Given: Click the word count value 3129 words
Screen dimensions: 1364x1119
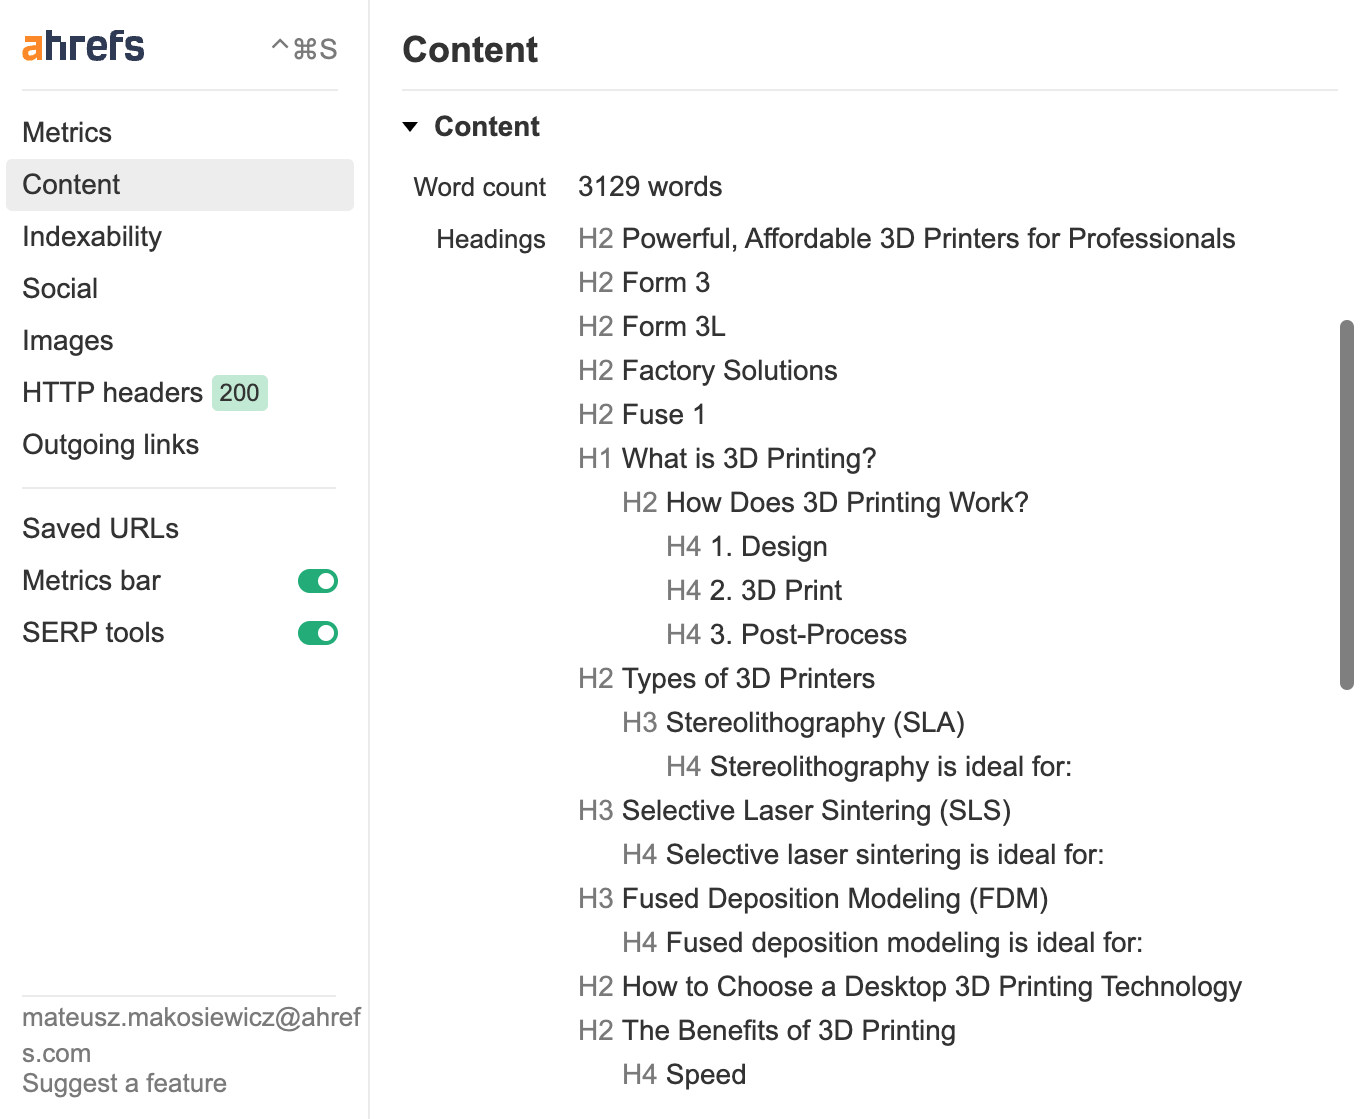Looking at the screenshot, I should 650,186.
